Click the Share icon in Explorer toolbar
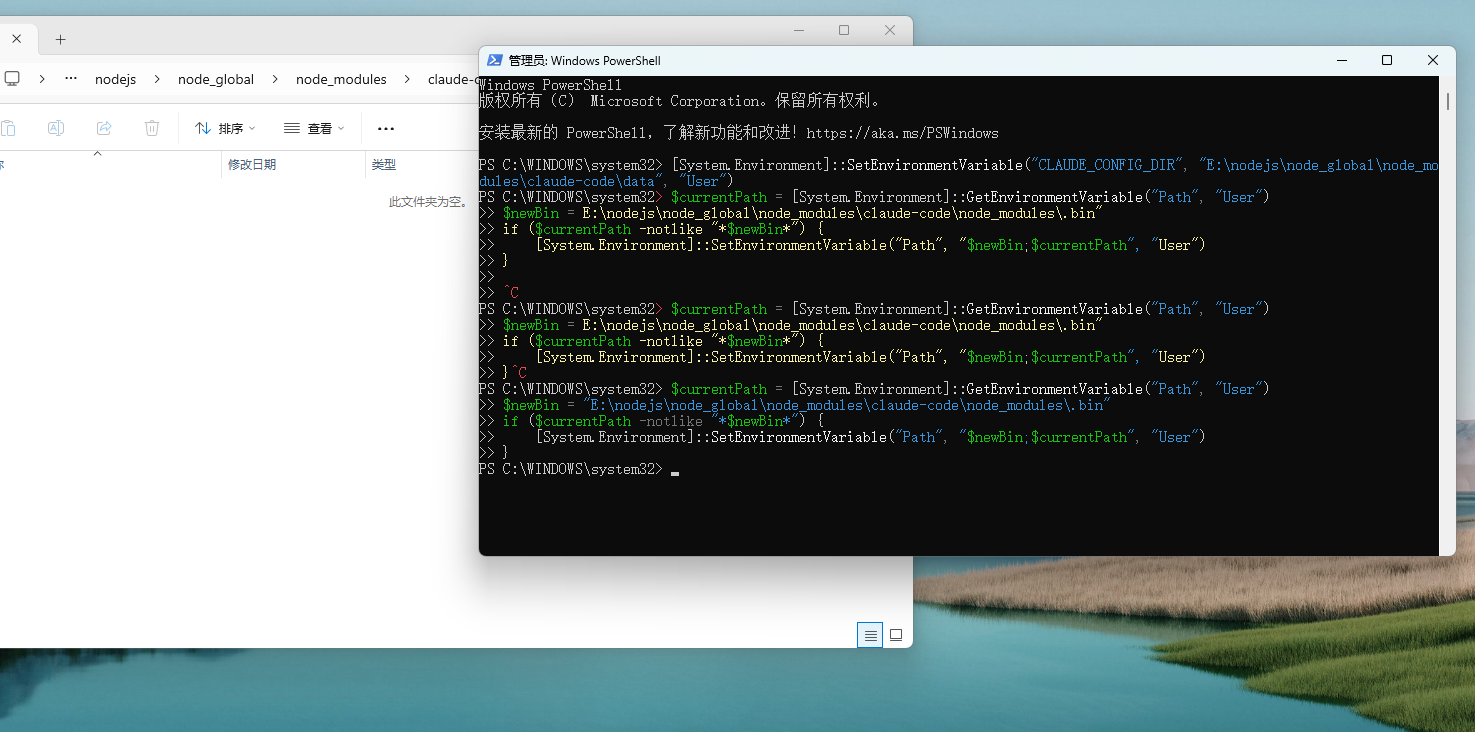 [x=104, y=128]
